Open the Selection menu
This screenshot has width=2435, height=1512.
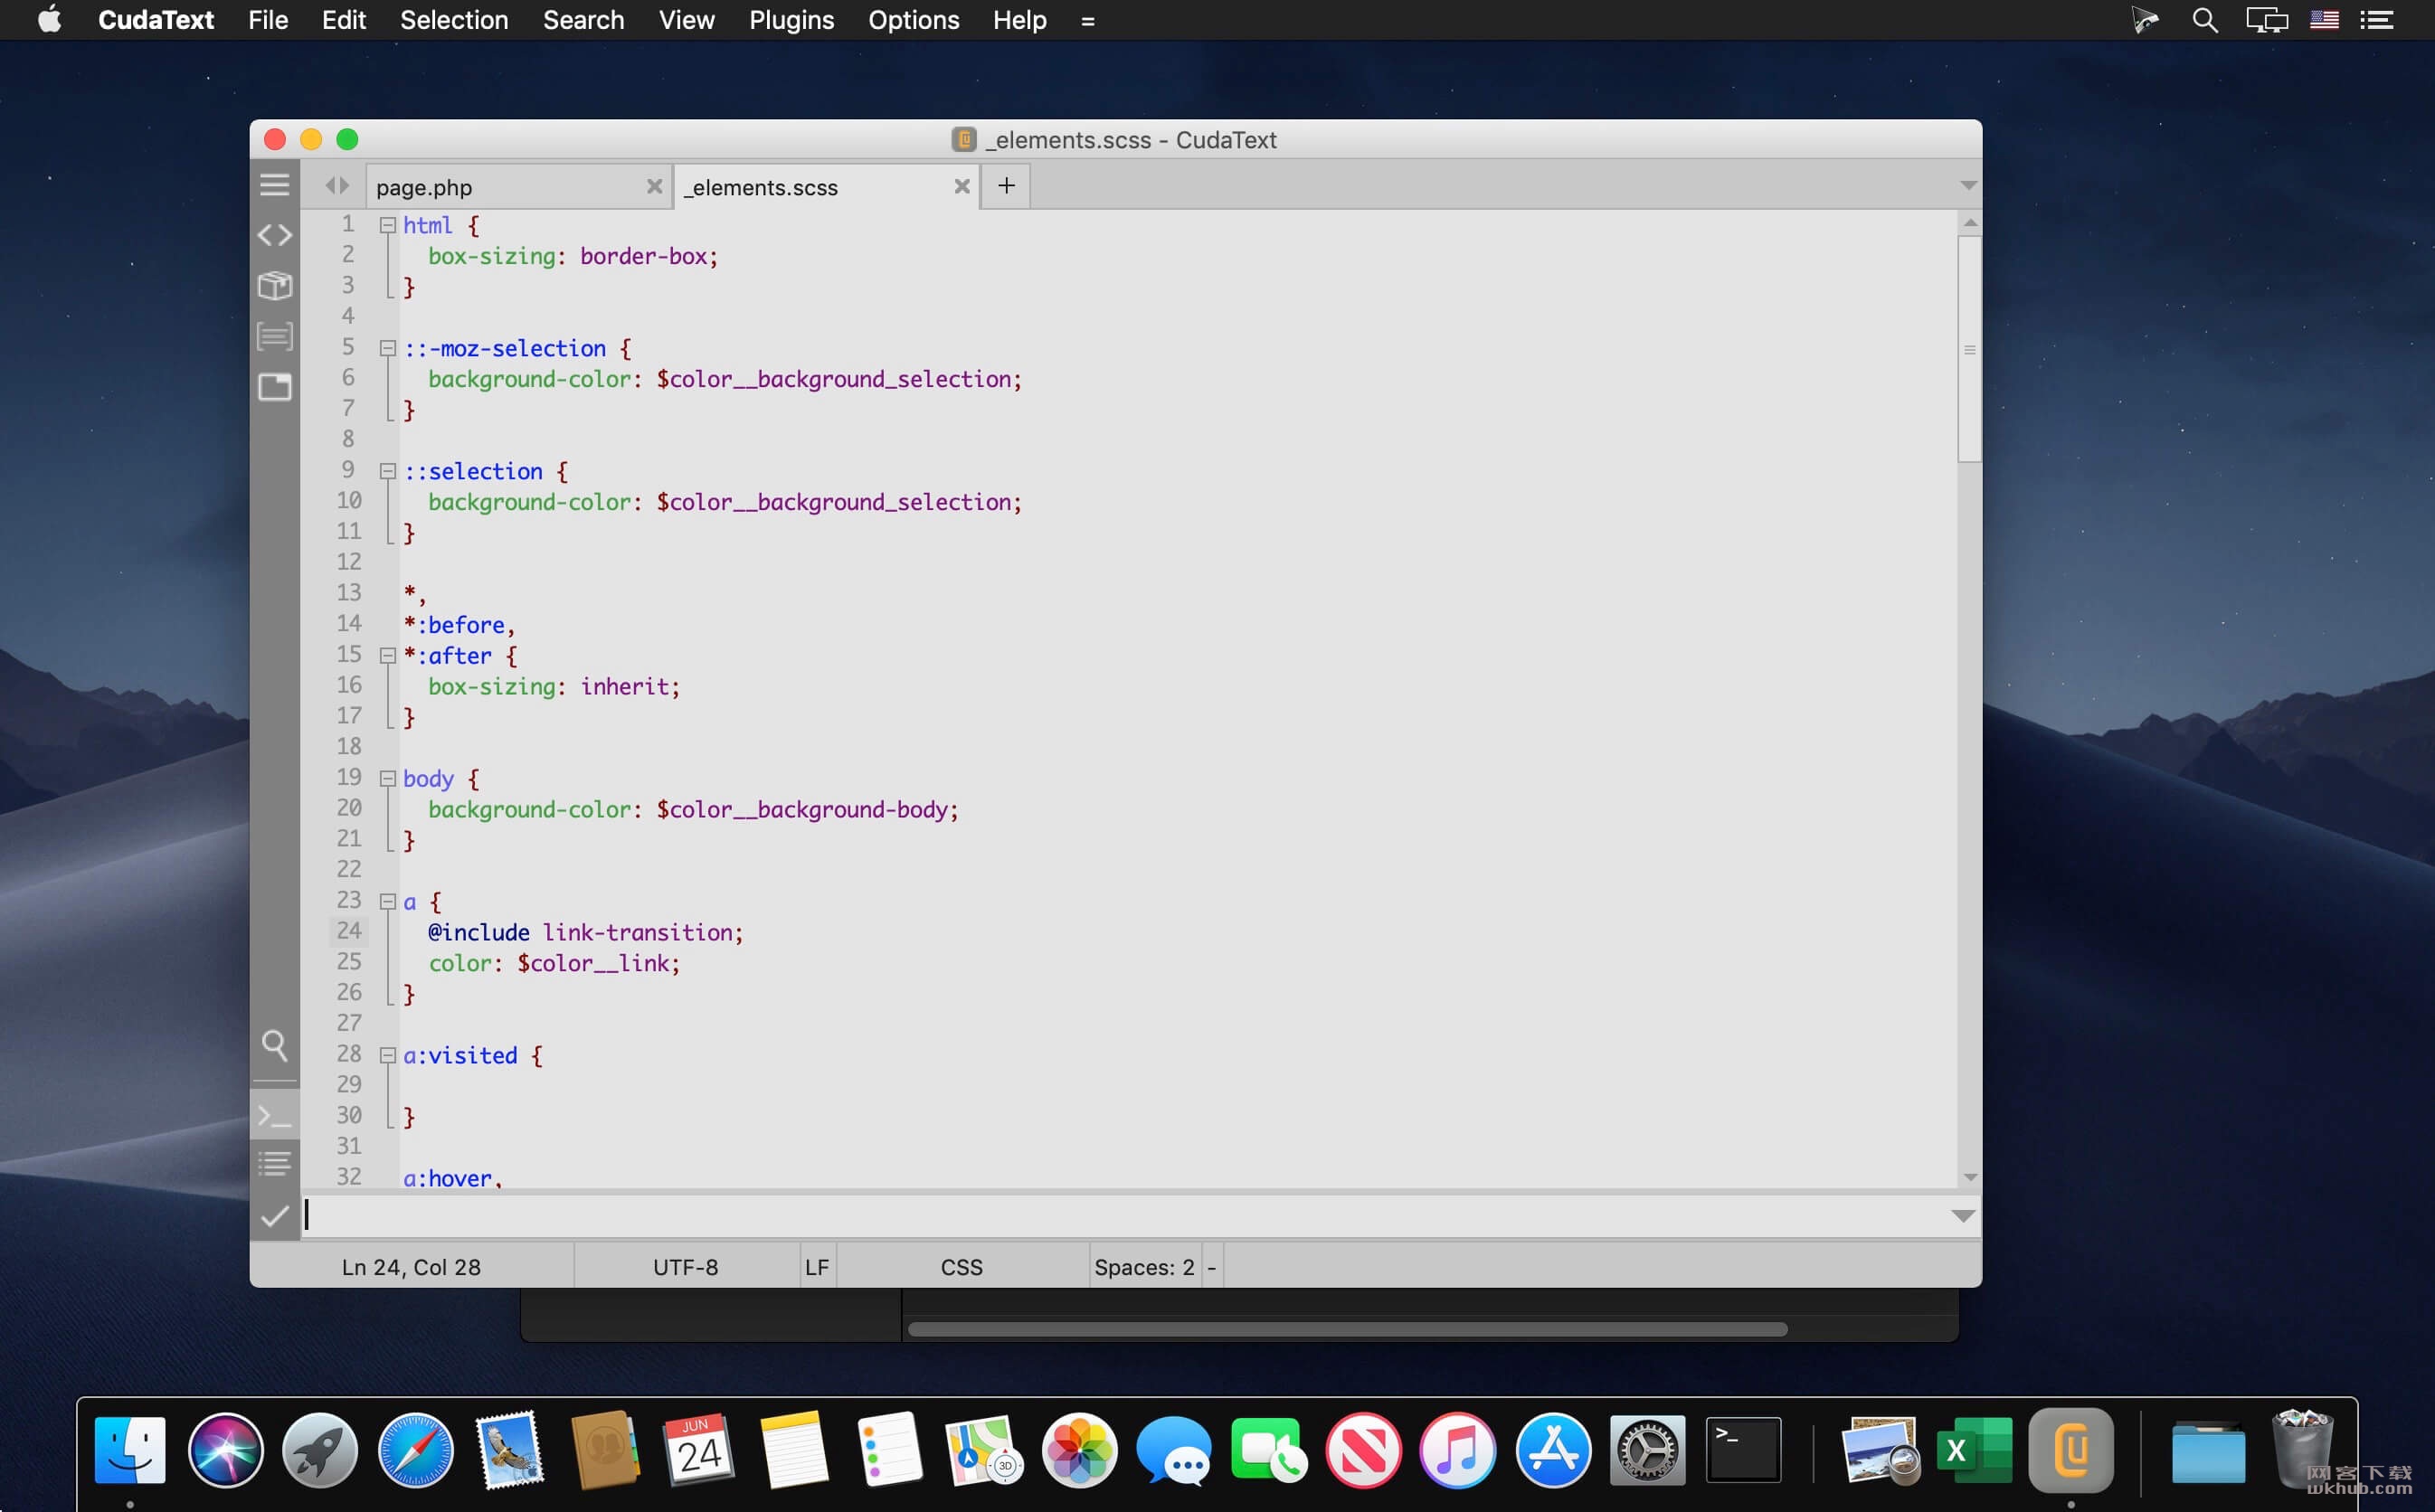(x=454, y=20)
